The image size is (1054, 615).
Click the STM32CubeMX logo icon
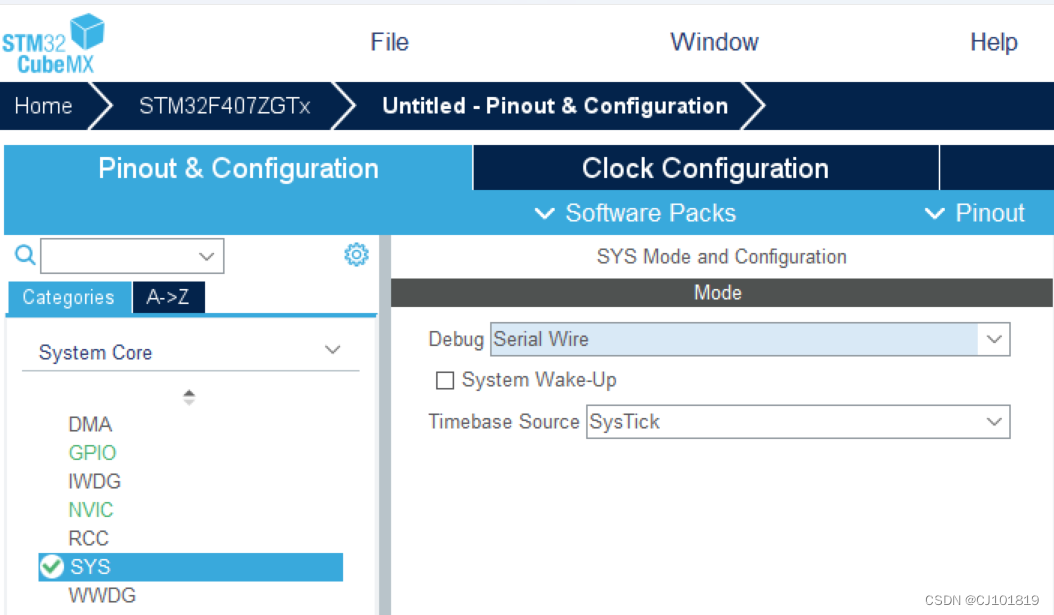(x=53, y=44)
